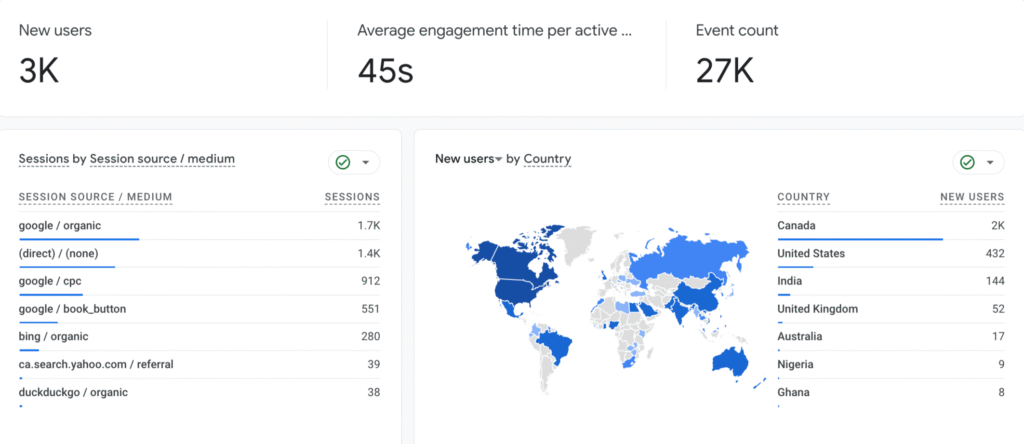The width and height of the screenshot is (1024, 444).
Task: Click the bing / organic row
Action: pos(52,337)
